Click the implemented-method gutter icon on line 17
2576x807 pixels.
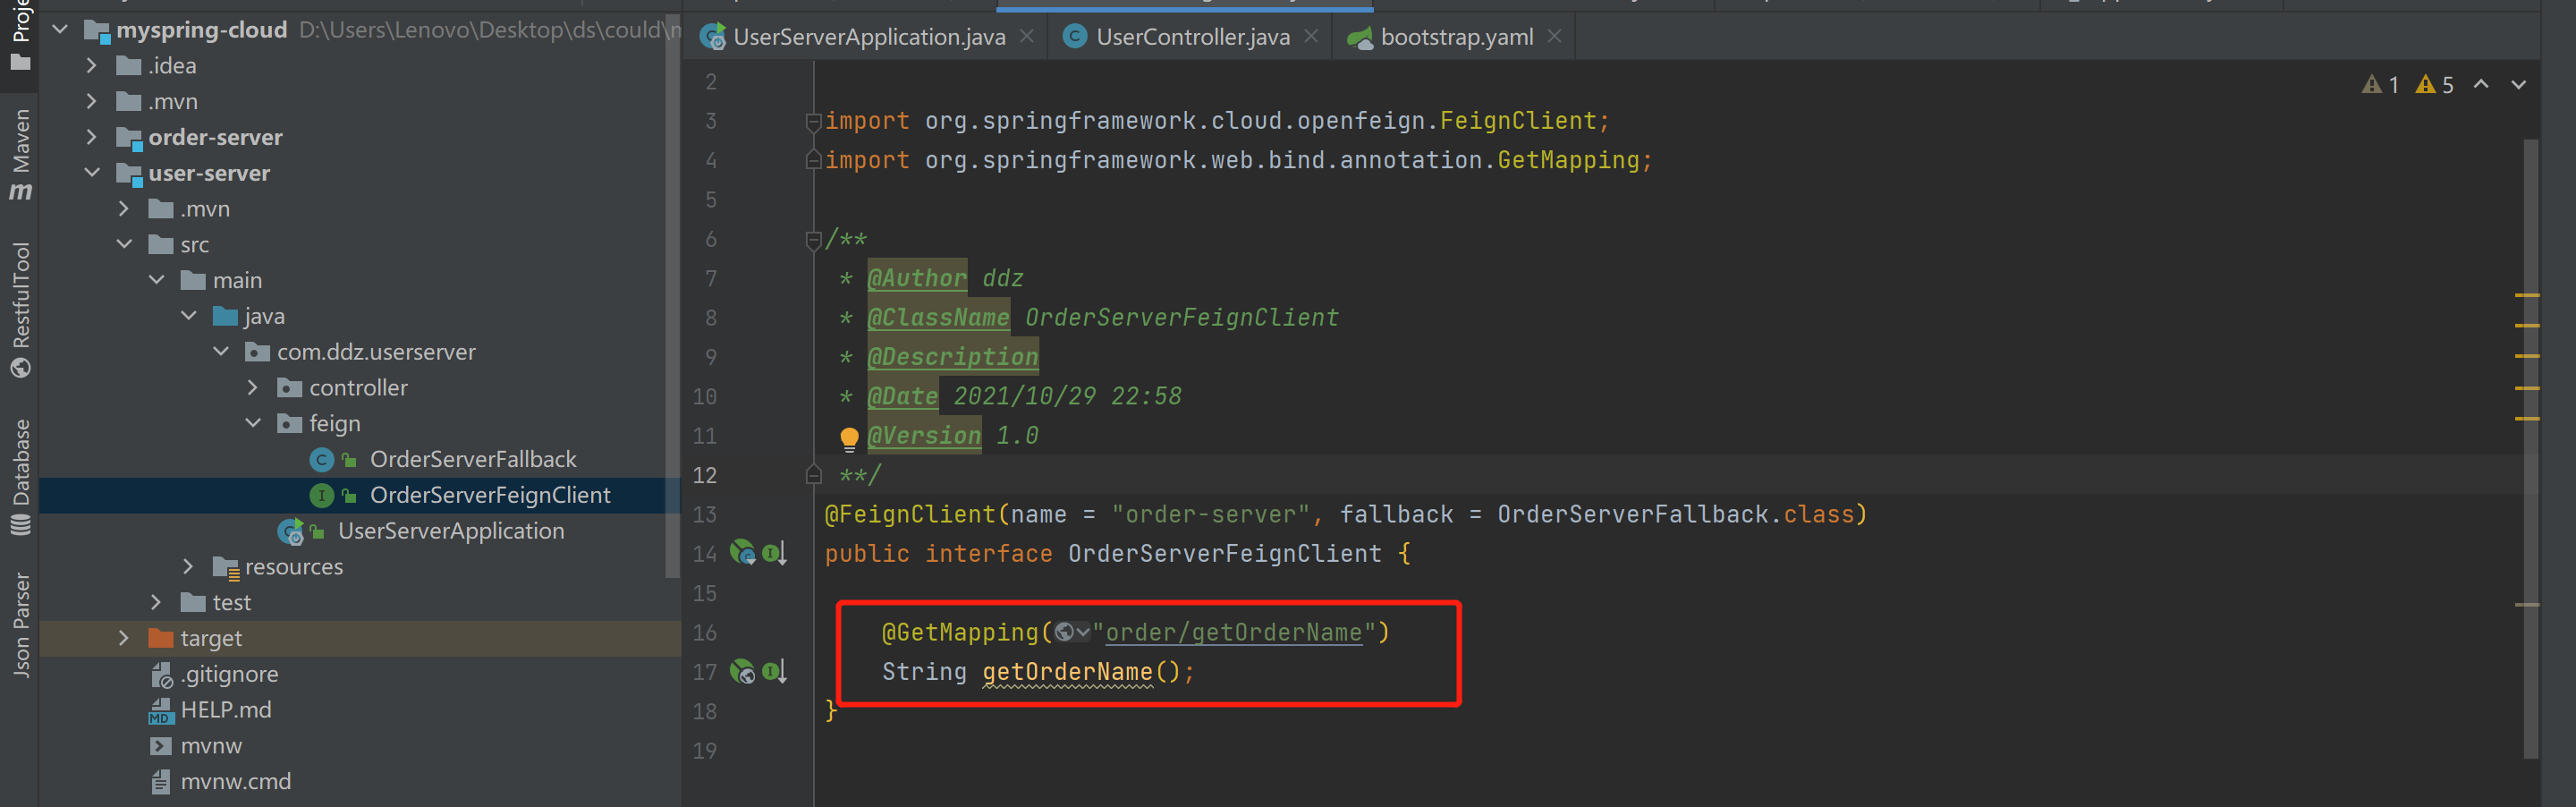(x=775, y=671)
